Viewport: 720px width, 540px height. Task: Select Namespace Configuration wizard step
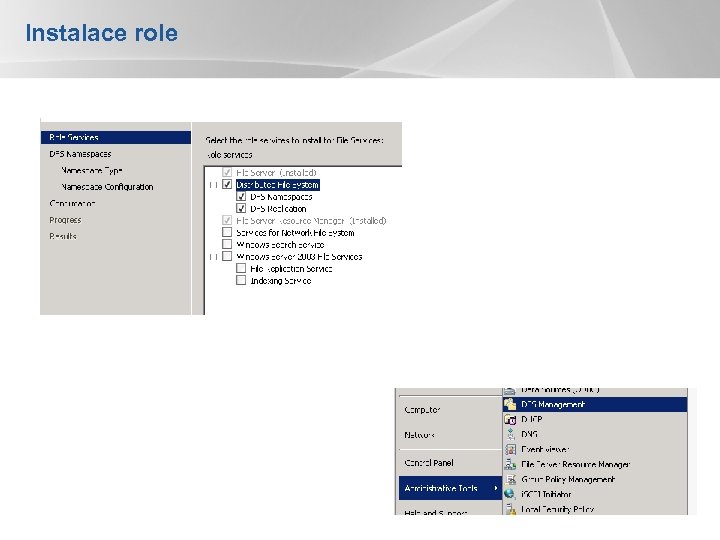pos(107,187)
